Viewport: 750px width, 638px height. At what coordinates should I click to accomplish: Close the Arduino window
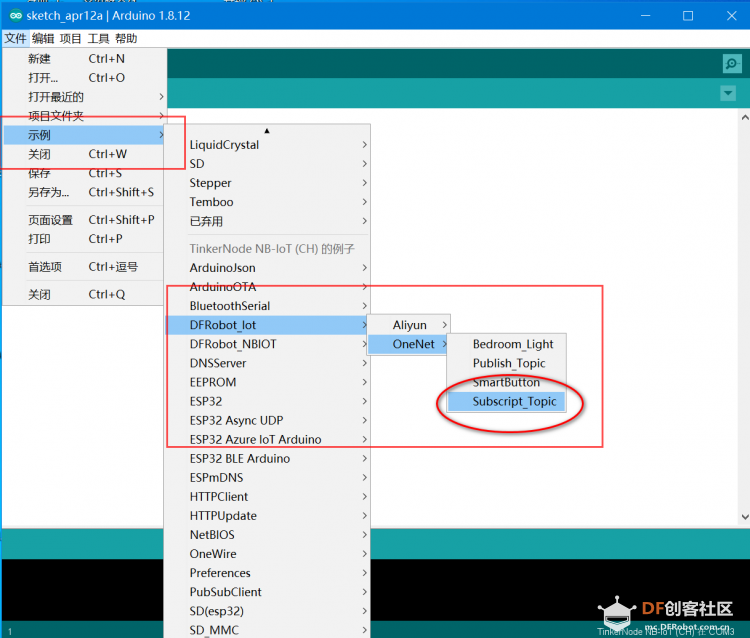[x=731, y=16]
